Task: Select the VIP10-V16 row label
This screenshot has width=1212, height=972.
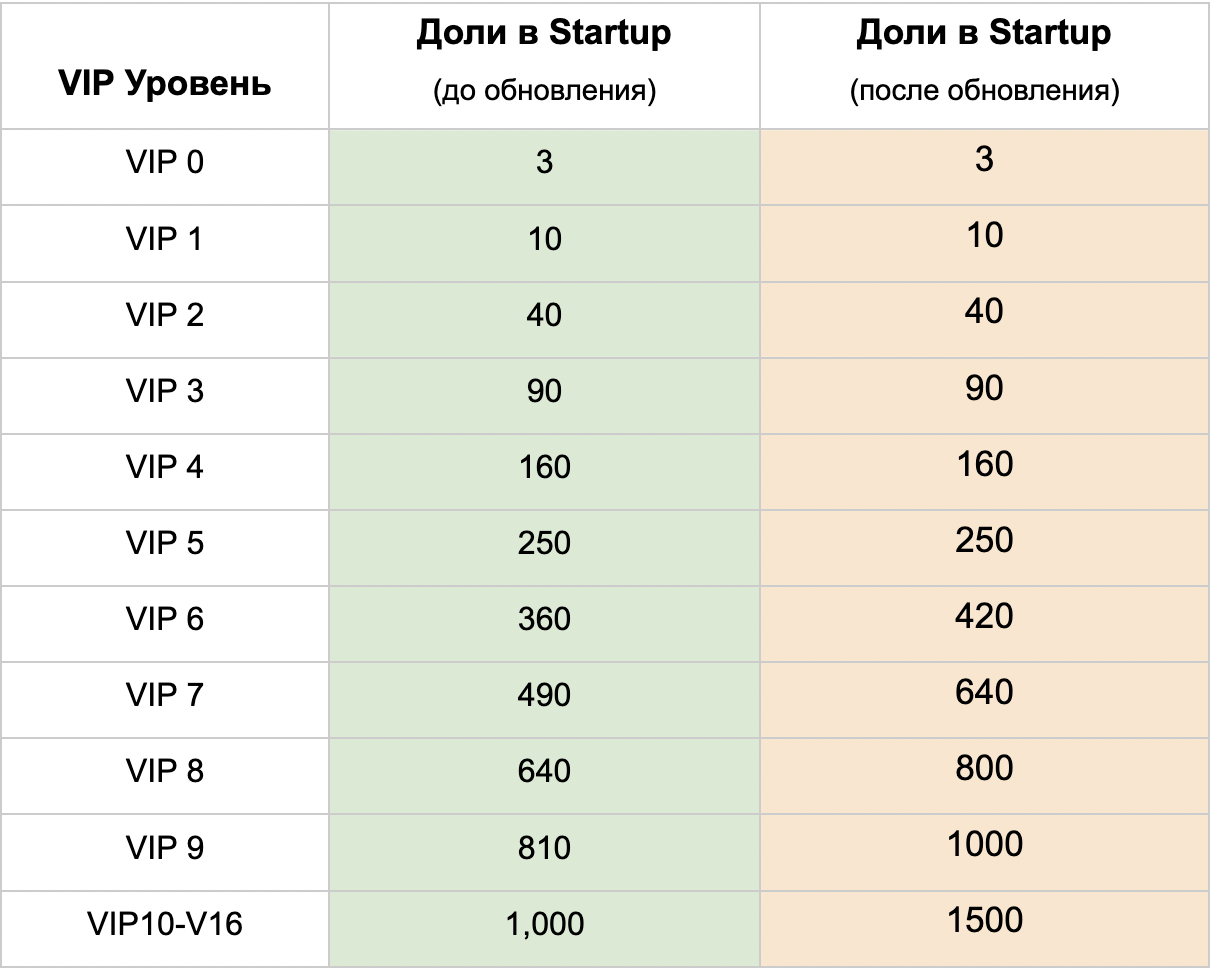Action: [165, 924]
